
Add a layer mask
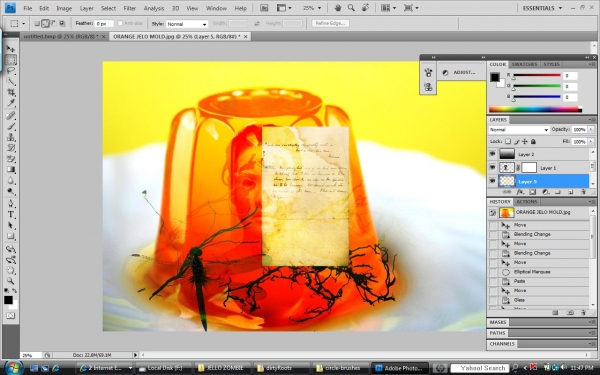[x=532, y=192]
